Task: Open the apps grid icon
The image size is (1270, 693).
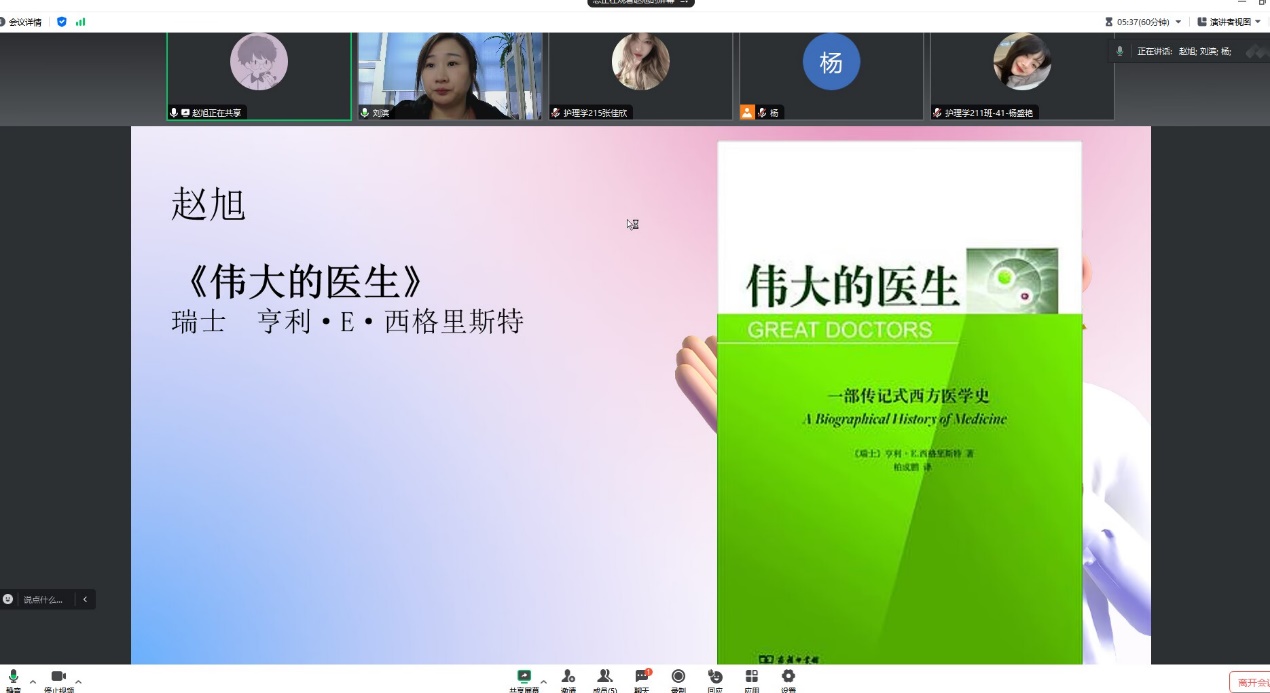Action: tap(751, 677)
